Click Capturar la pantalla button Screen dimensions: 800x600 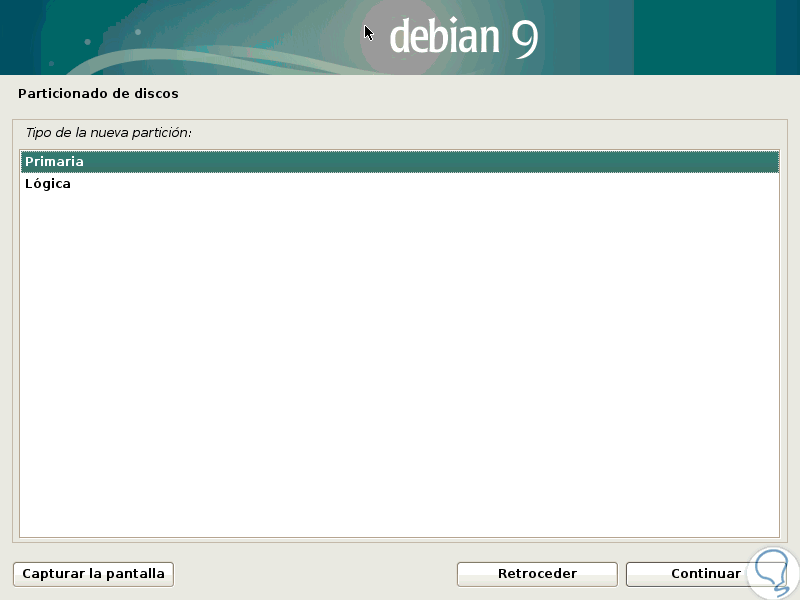(93, 574)
